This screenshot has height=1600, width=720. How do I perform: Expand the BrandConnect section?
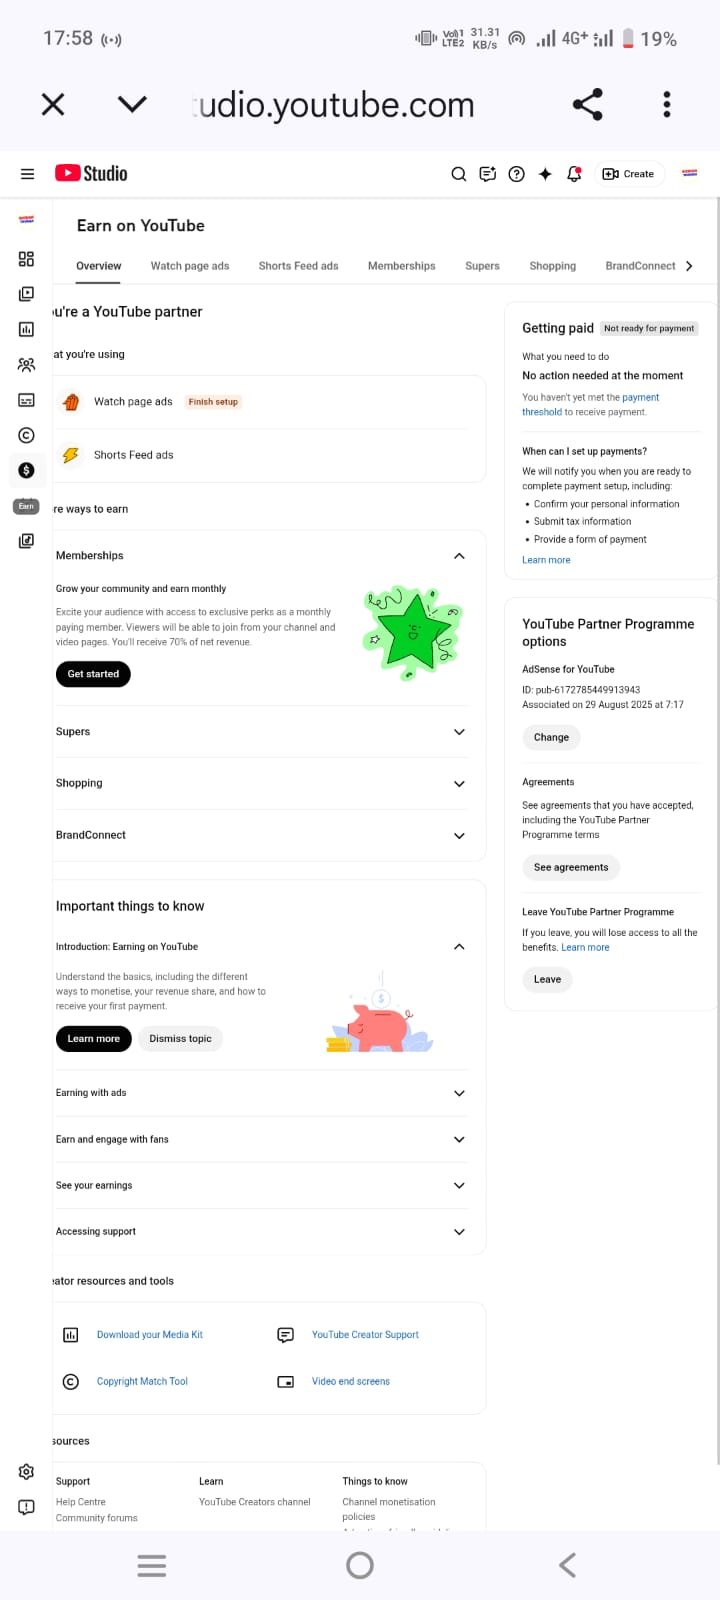click(459, 835)
